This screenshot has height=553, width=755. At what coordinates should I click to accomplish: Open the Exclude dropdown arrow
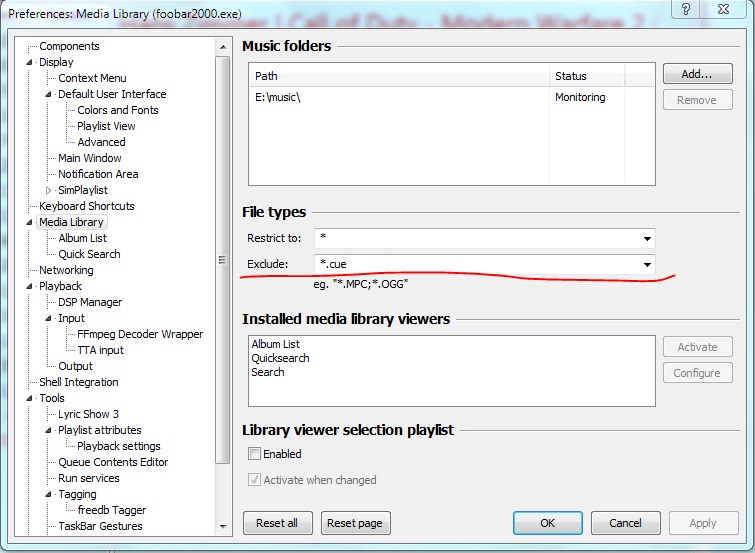pyautogui.click(x=647, y=265)
